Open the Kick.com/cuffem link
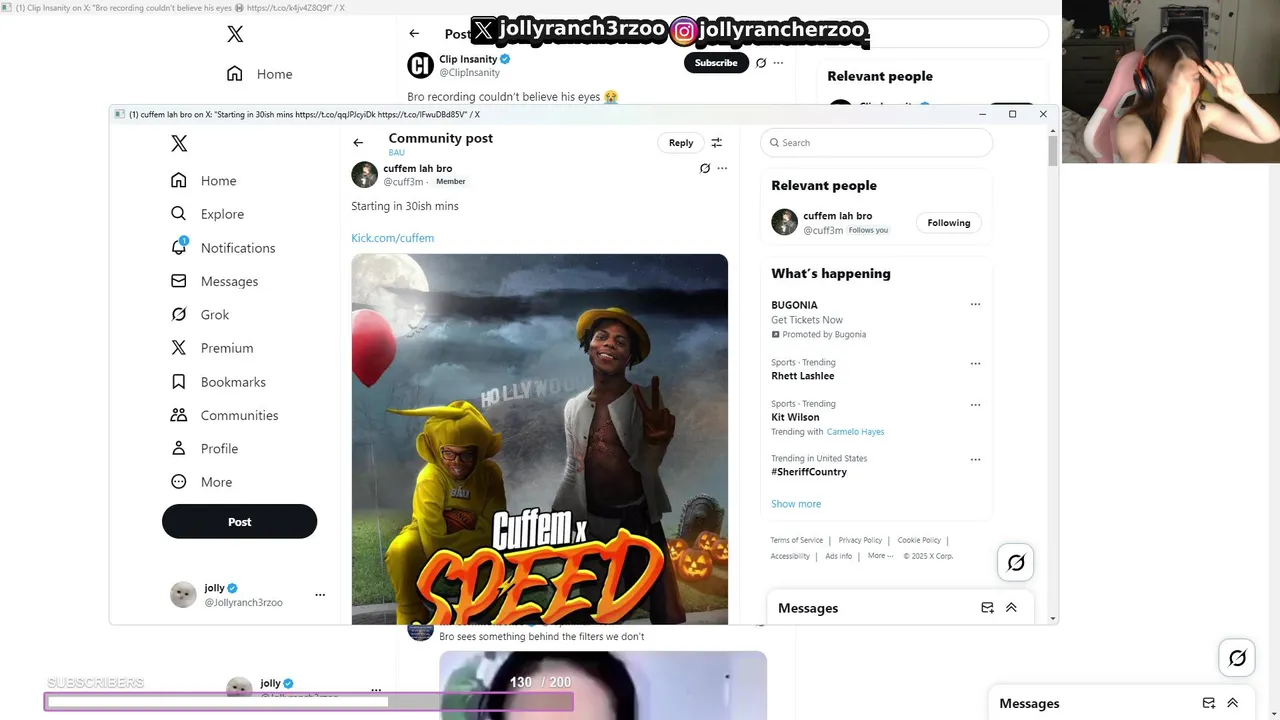The width and height of the screenshot is (1280, 720). point(392,238)
